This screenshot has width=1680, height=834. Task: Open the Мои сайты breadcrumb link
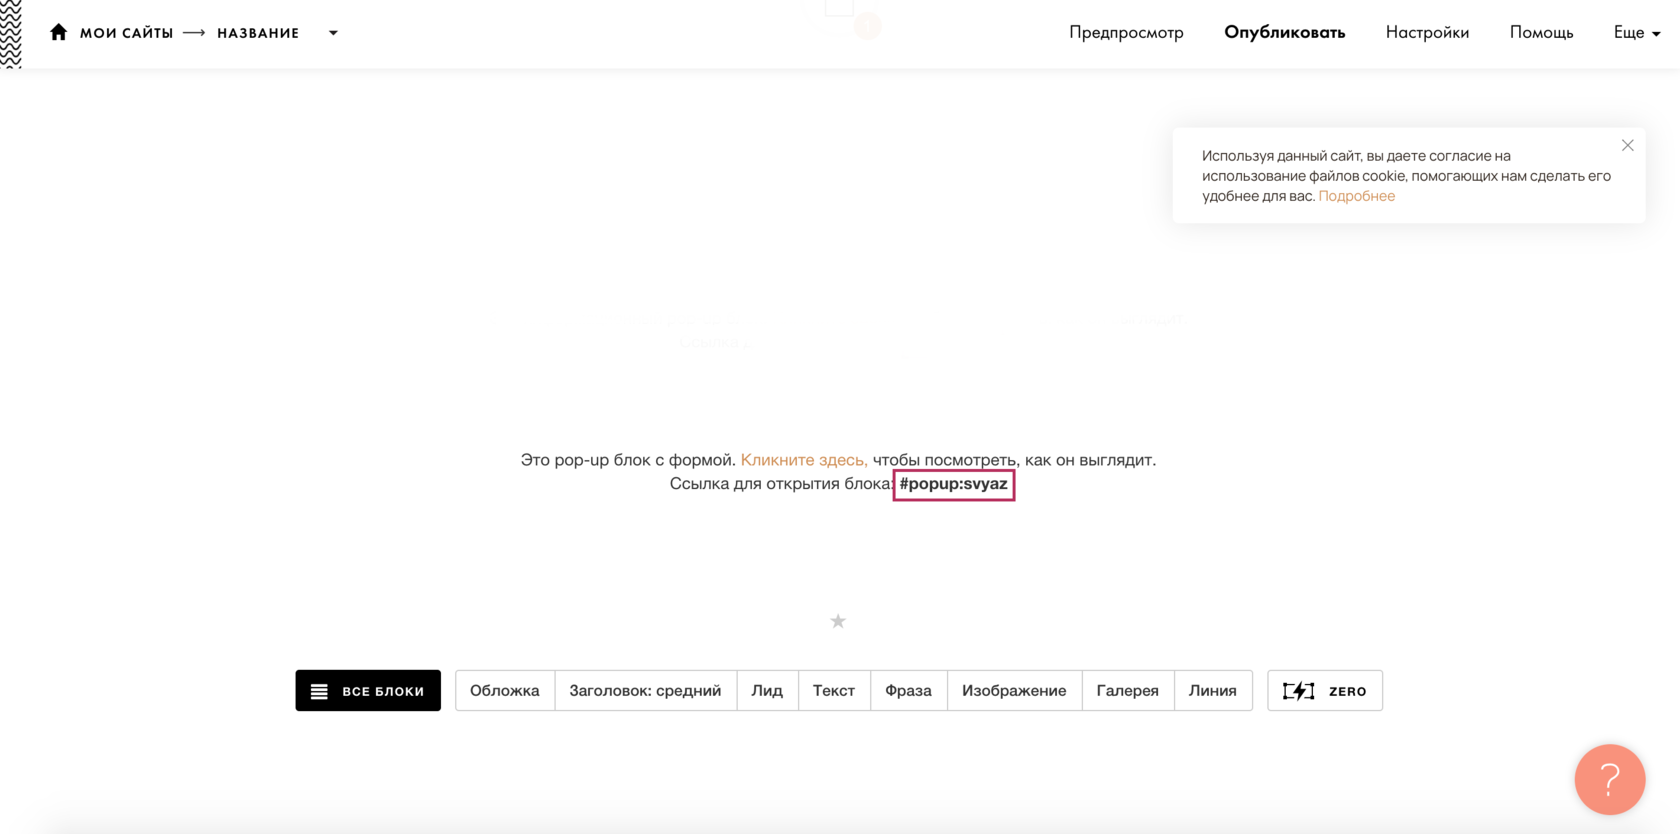pos(126,33)
